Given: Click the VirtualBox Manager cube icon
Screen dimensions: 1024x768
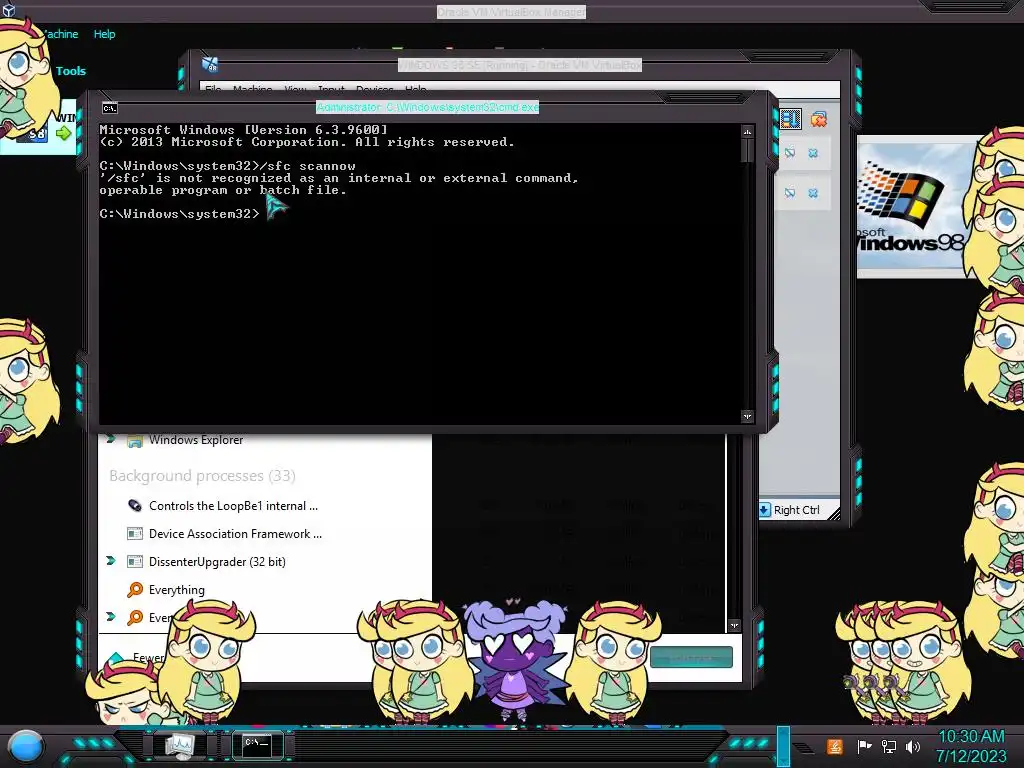Looking at the screenshot, I should [x=8, y=10].
